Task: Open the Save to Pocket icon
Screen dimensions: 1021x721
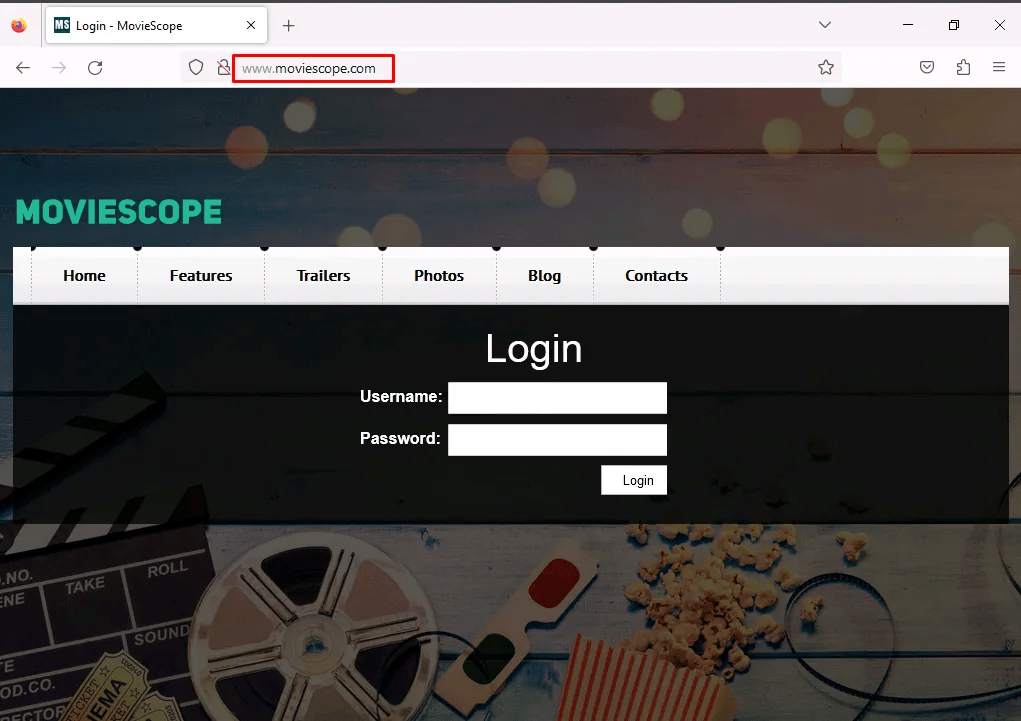Action: pyautogui.click(x=927, y=68)
